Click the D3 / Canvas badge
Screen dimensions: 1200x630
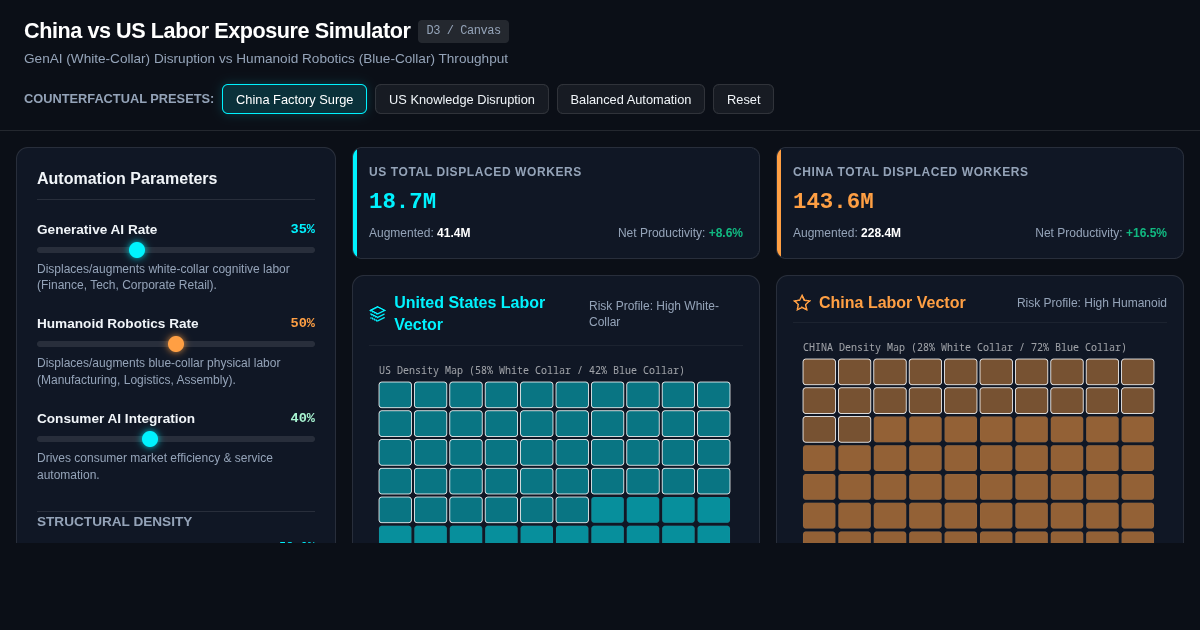pyautogui.click(x=463, y=31)
